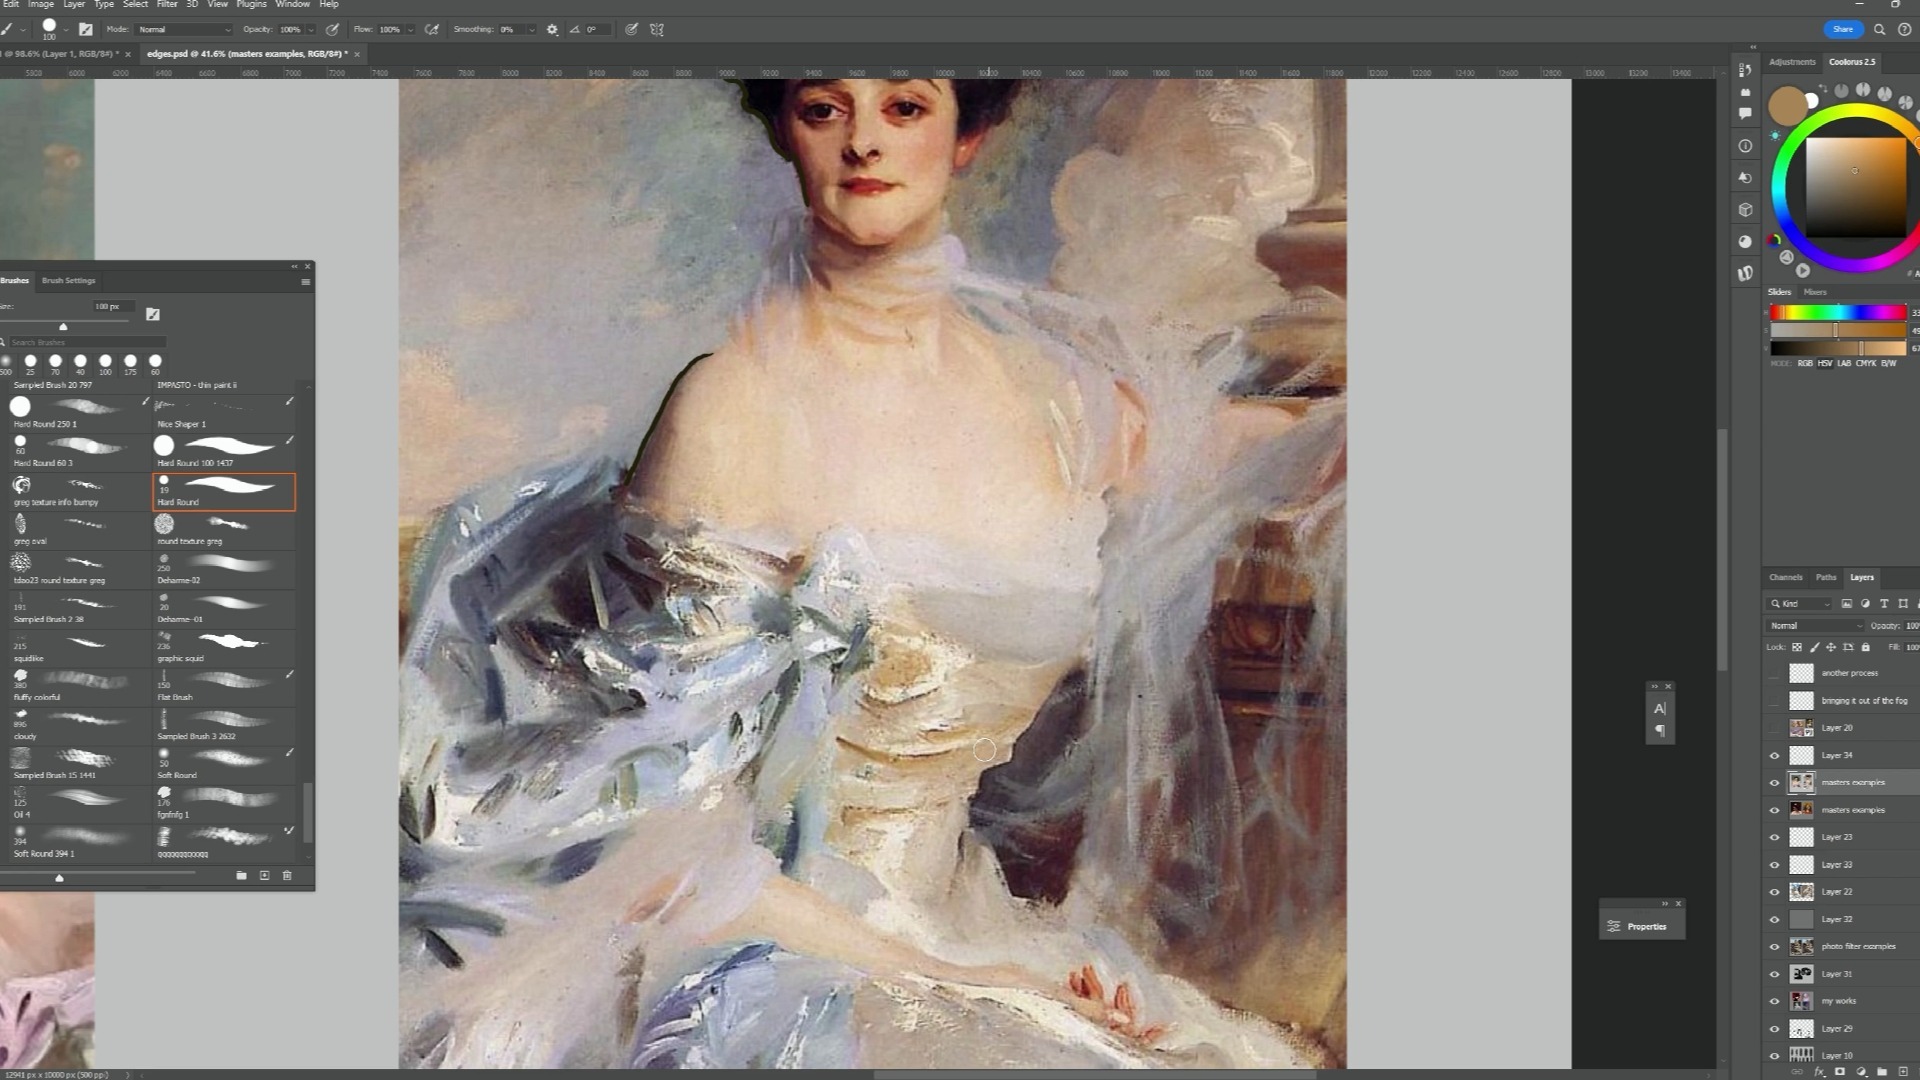This screenshot has height=1080, width=1920.
Task: Toggle pressure for size icon
Action: click(632, 30)
